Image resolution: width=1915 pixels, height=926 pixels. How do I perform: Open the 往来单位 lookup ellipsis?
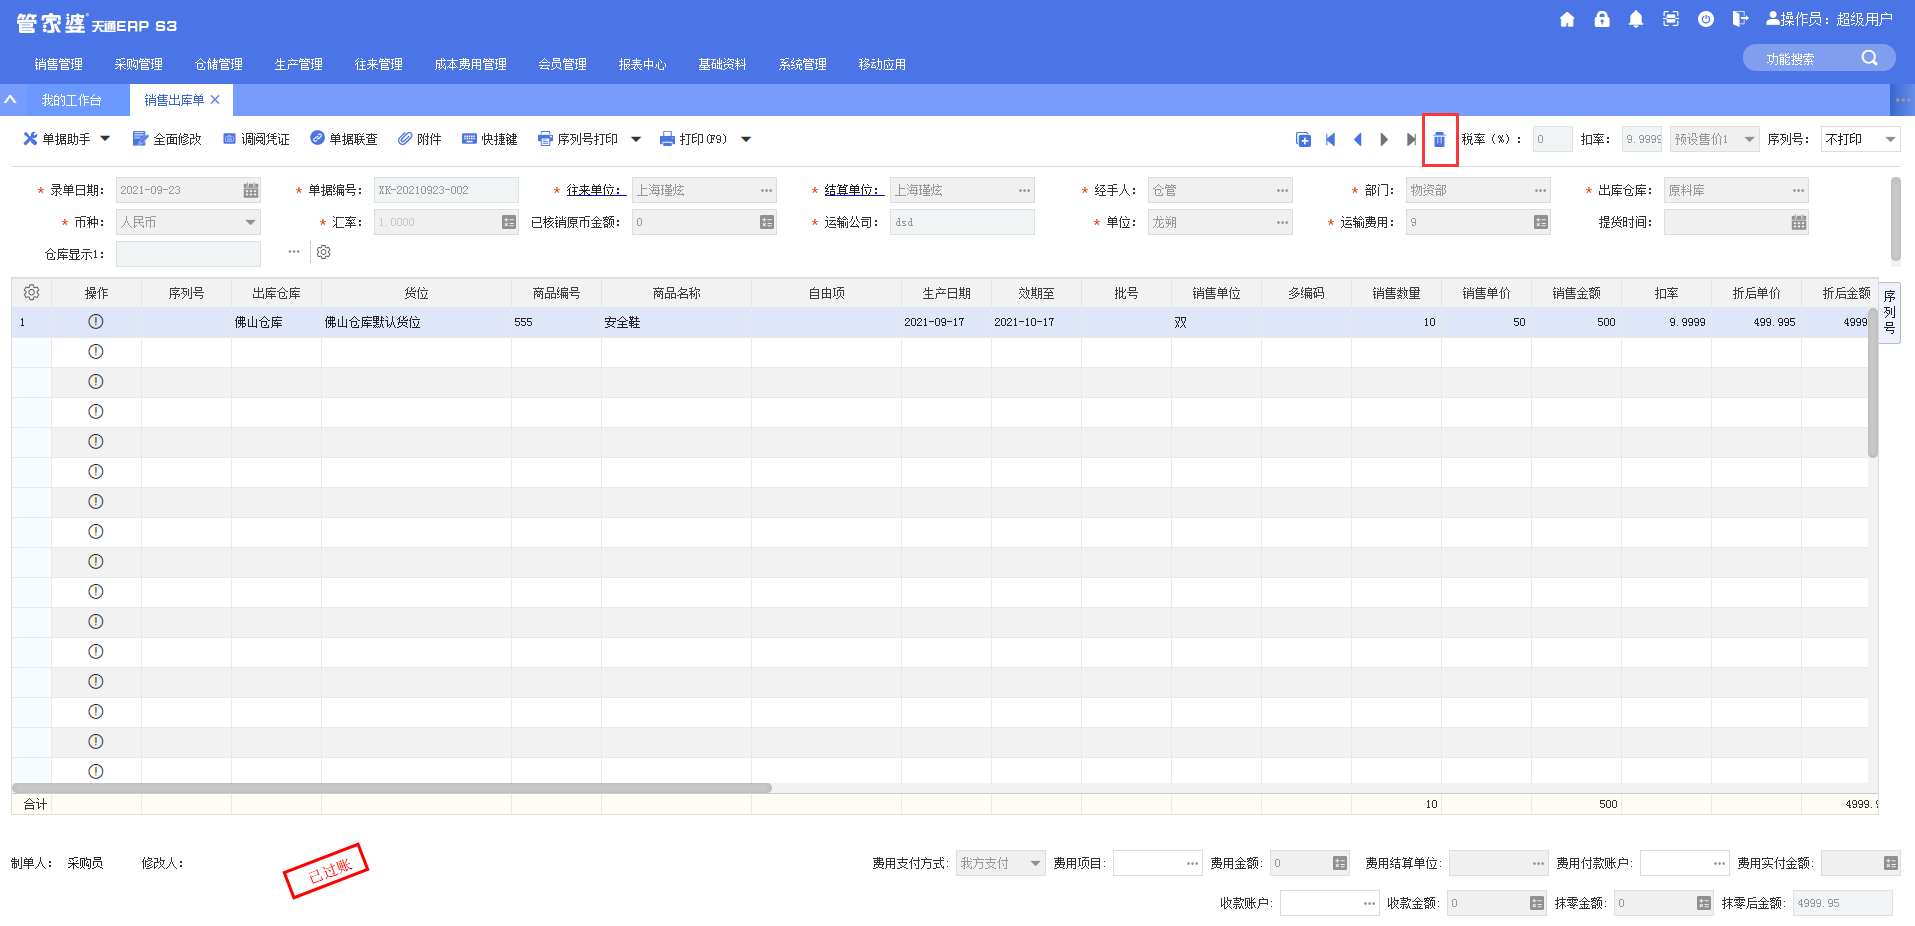(x=767, y=190)
